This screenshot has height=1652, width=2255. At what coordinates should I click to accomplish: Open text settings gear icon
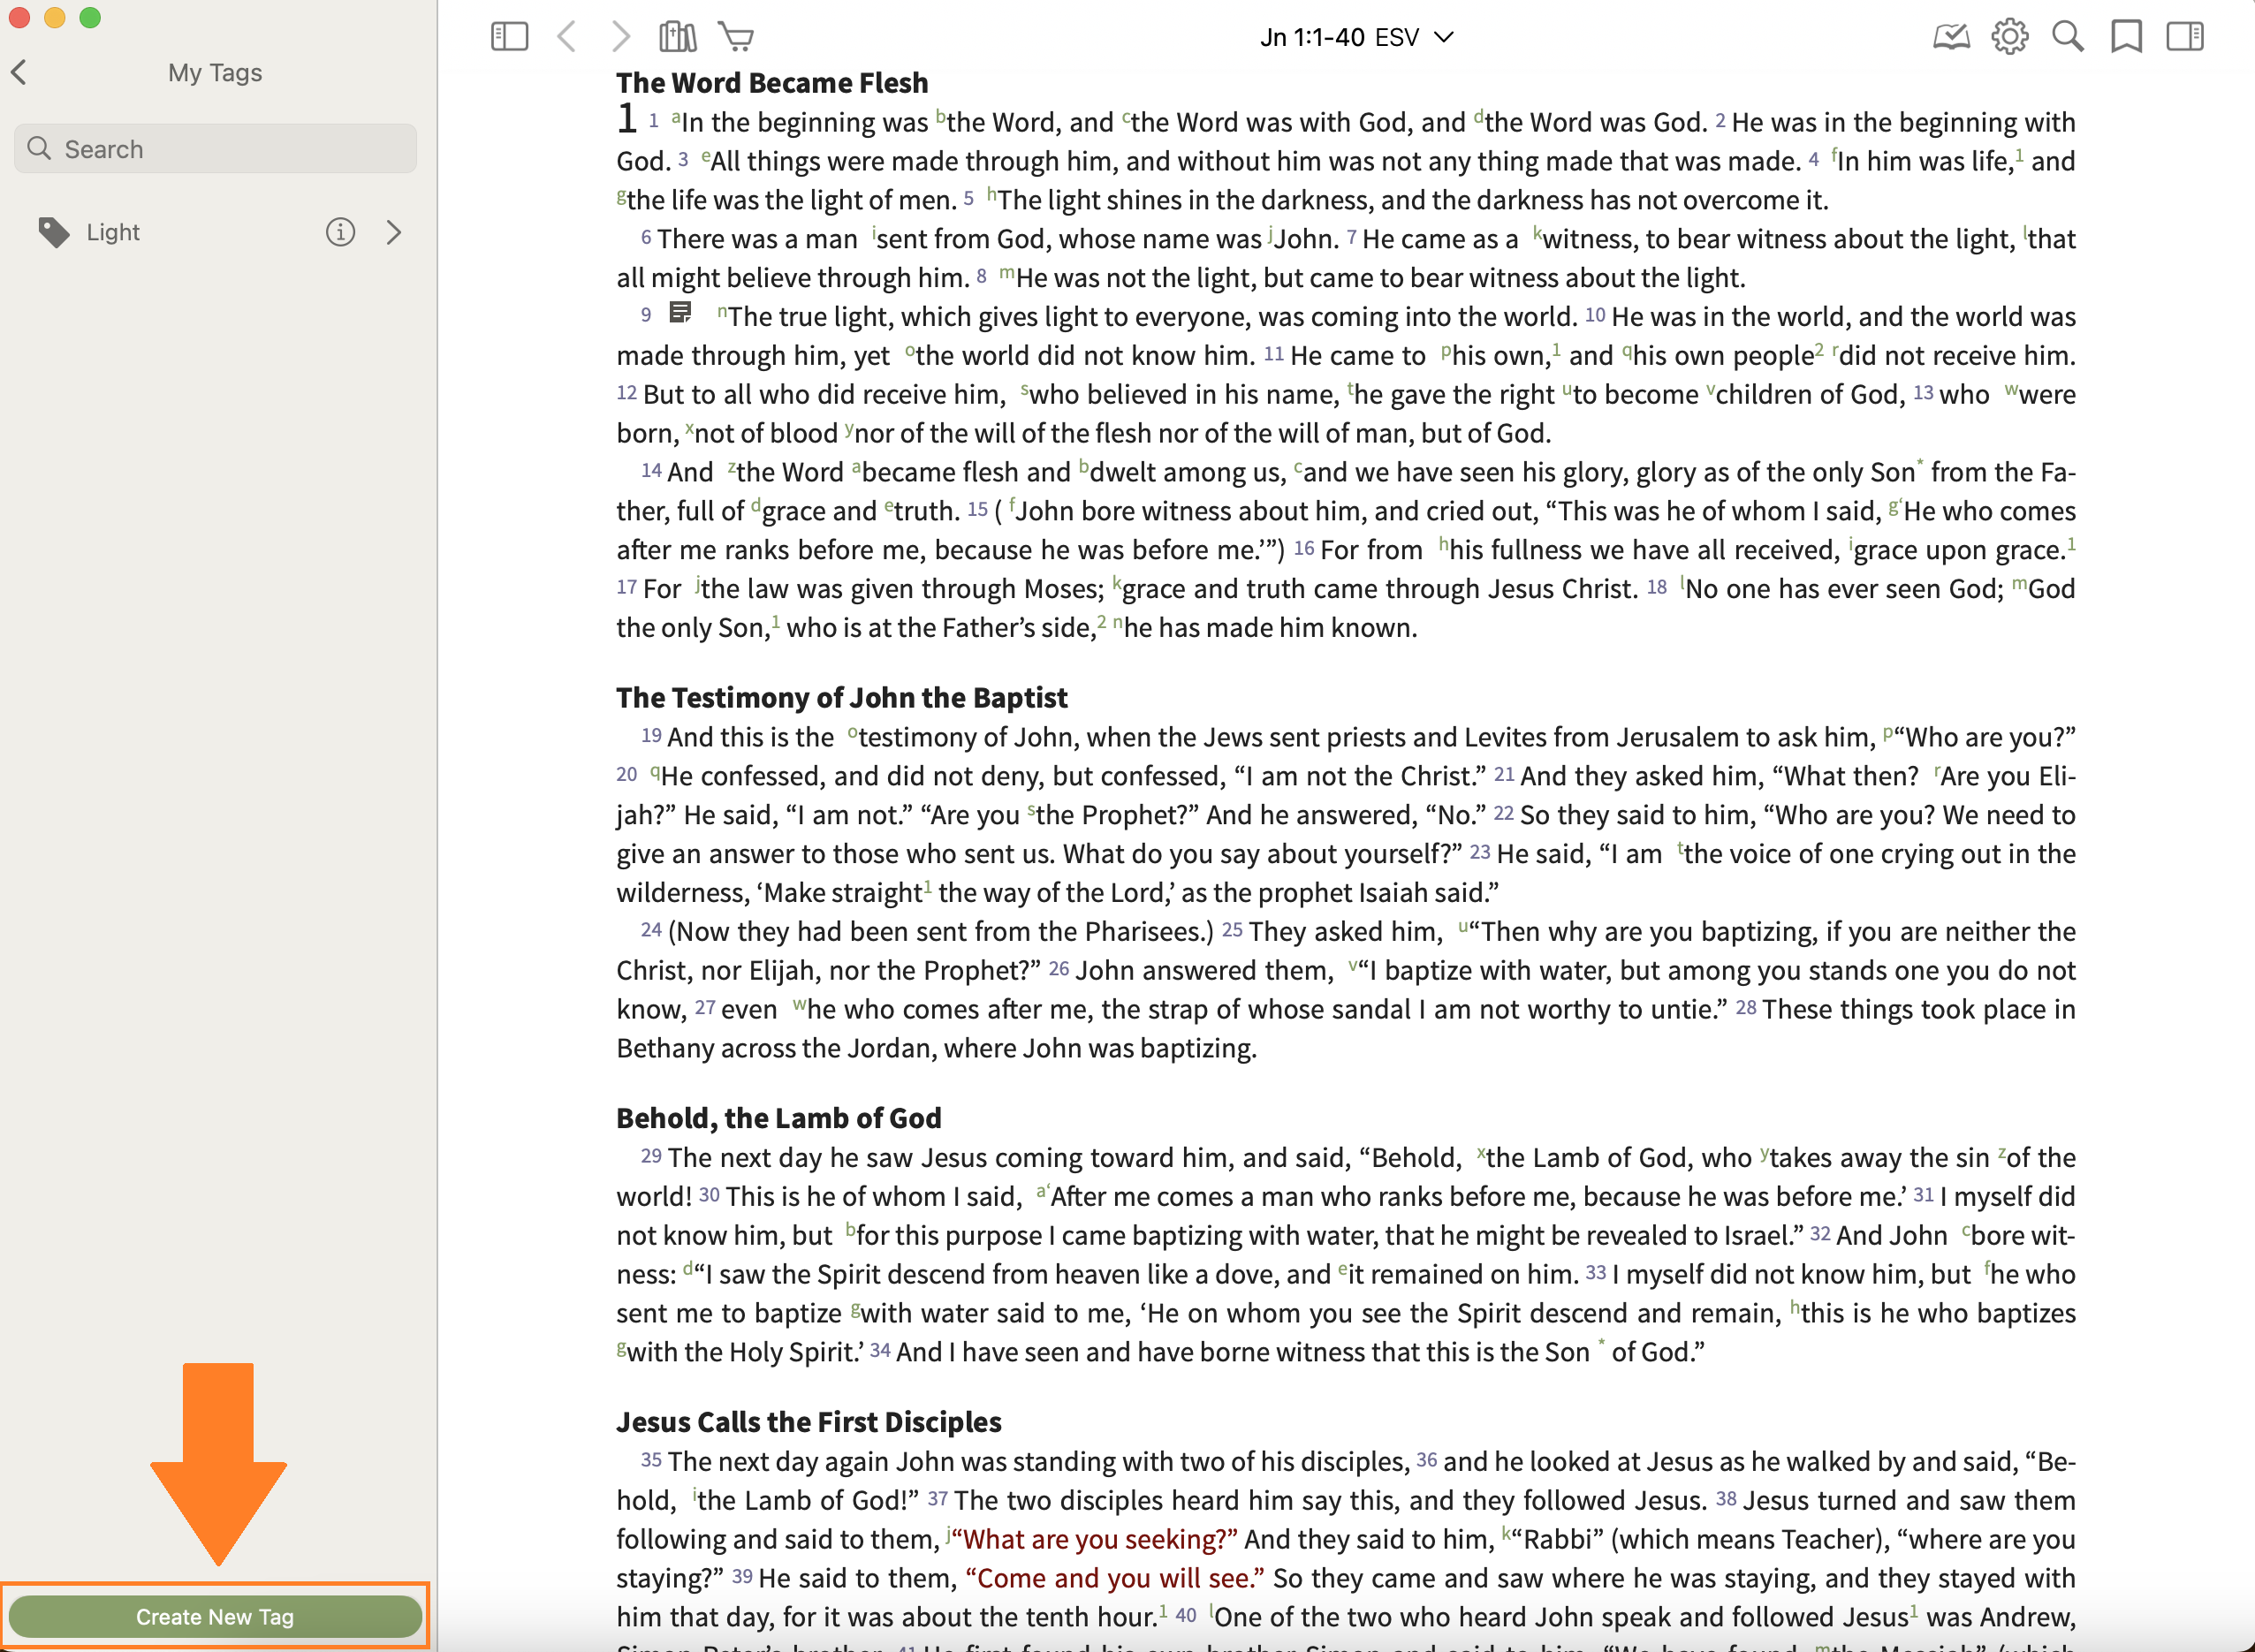2009,37
